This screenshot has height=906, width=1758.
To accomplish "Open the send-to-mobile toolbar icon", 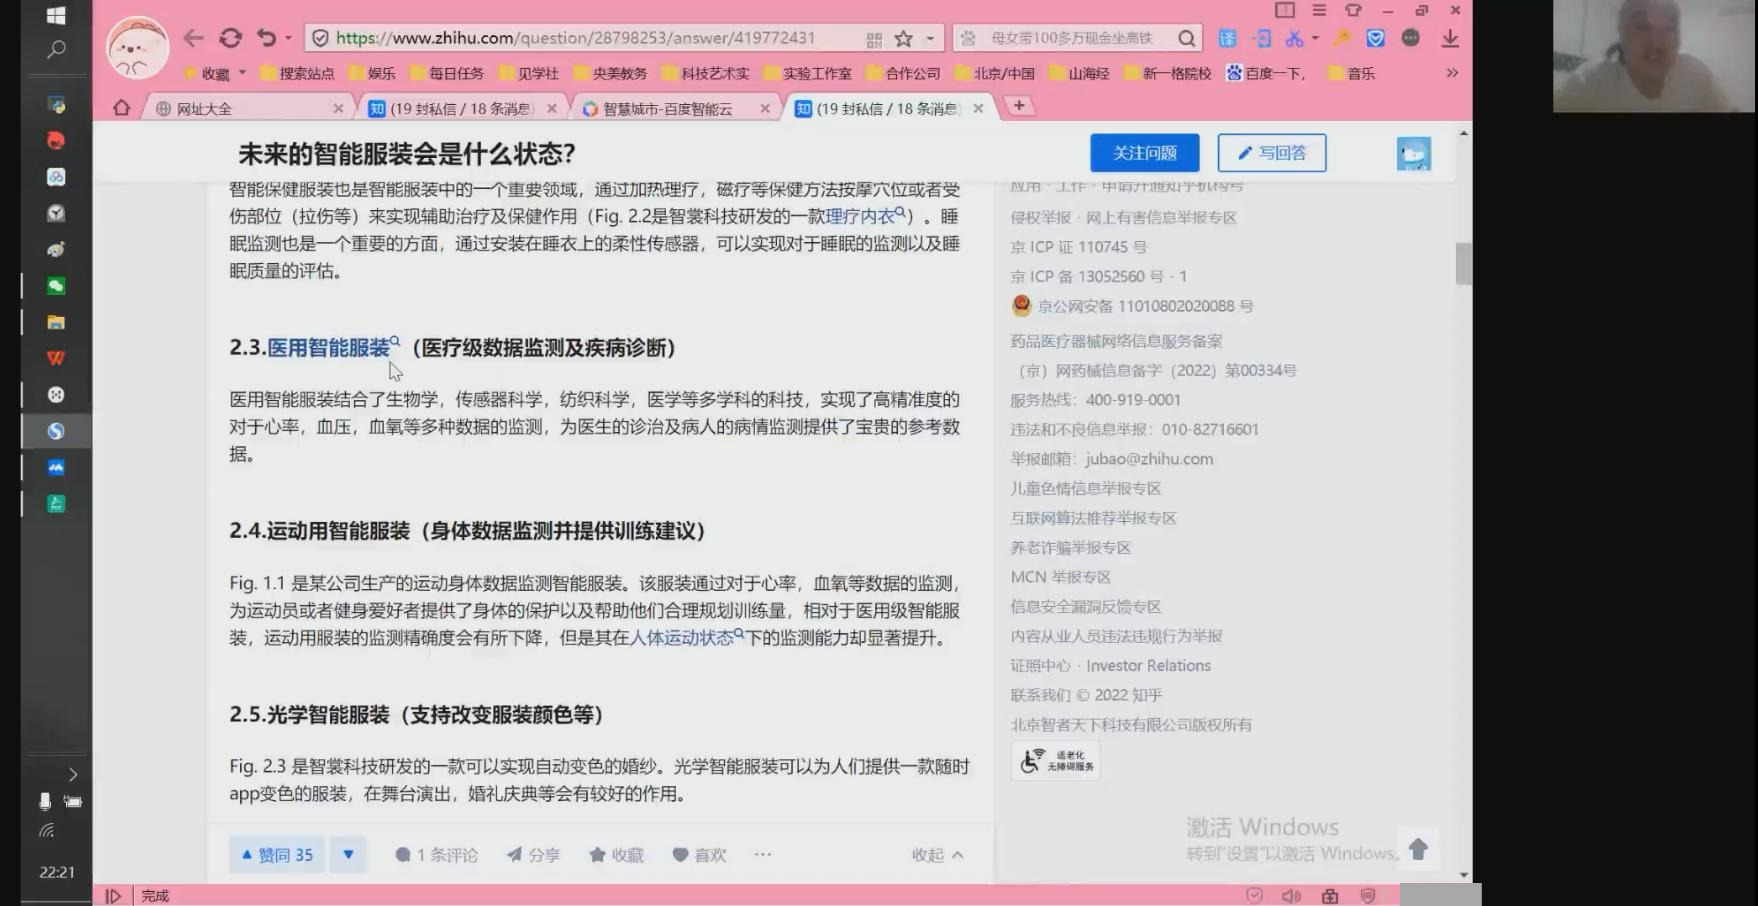I will (1263, 38).
